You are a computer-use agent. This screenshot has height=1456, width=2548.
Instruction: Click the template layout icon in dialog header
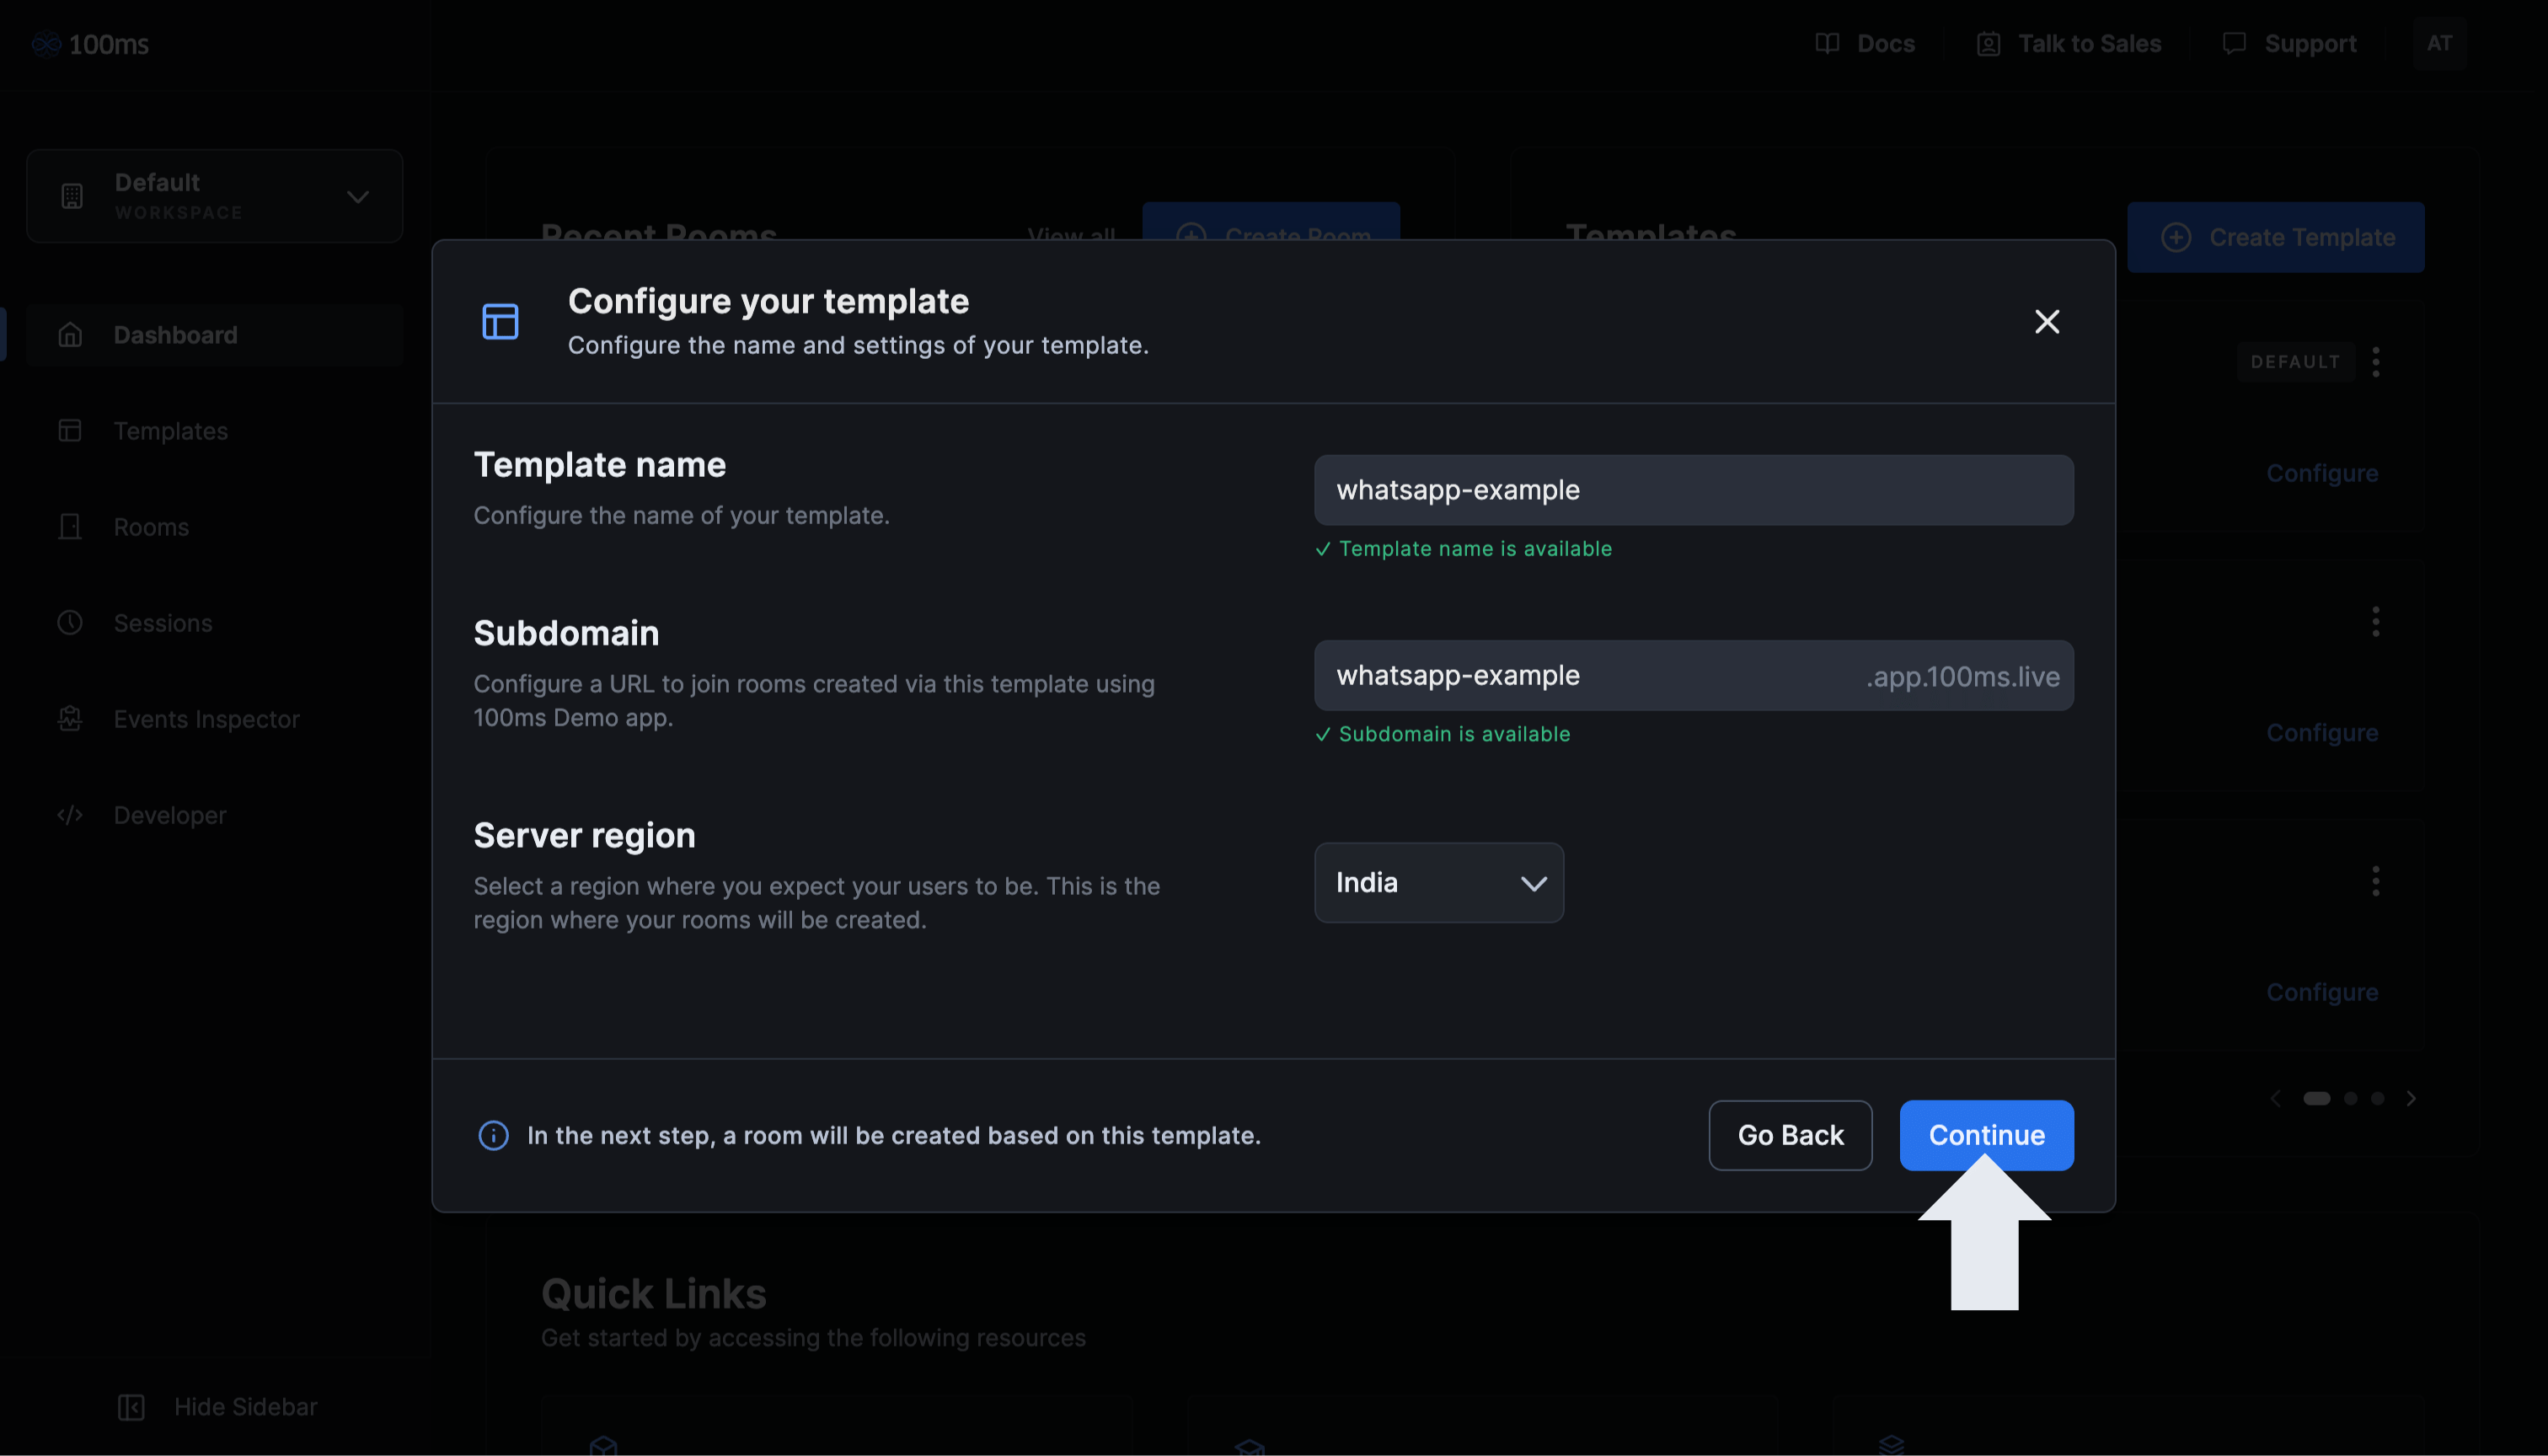(x=500, y=322)
